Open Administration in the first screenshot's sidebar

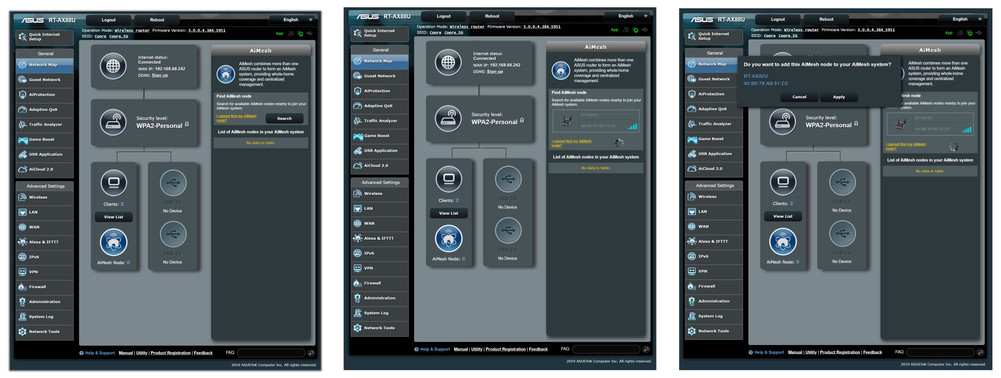(x=45, y=301)
